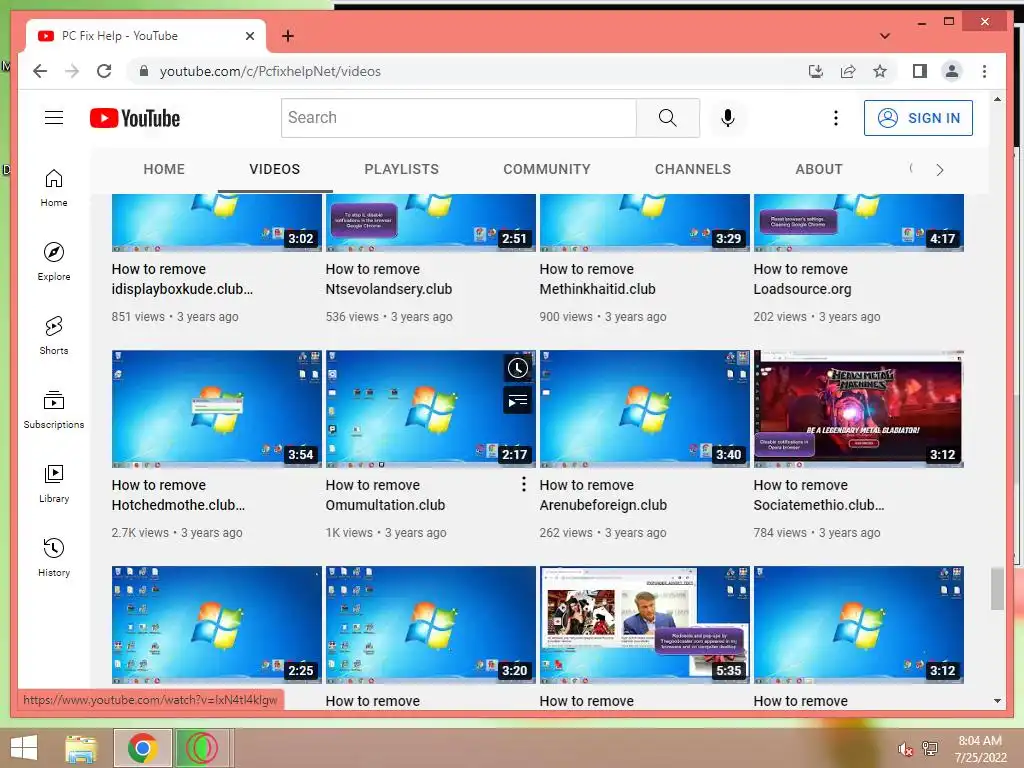This screenshot has width=1024, height=768.
Task: Show more channel tabs with right chevron
Action: [939, 170]
